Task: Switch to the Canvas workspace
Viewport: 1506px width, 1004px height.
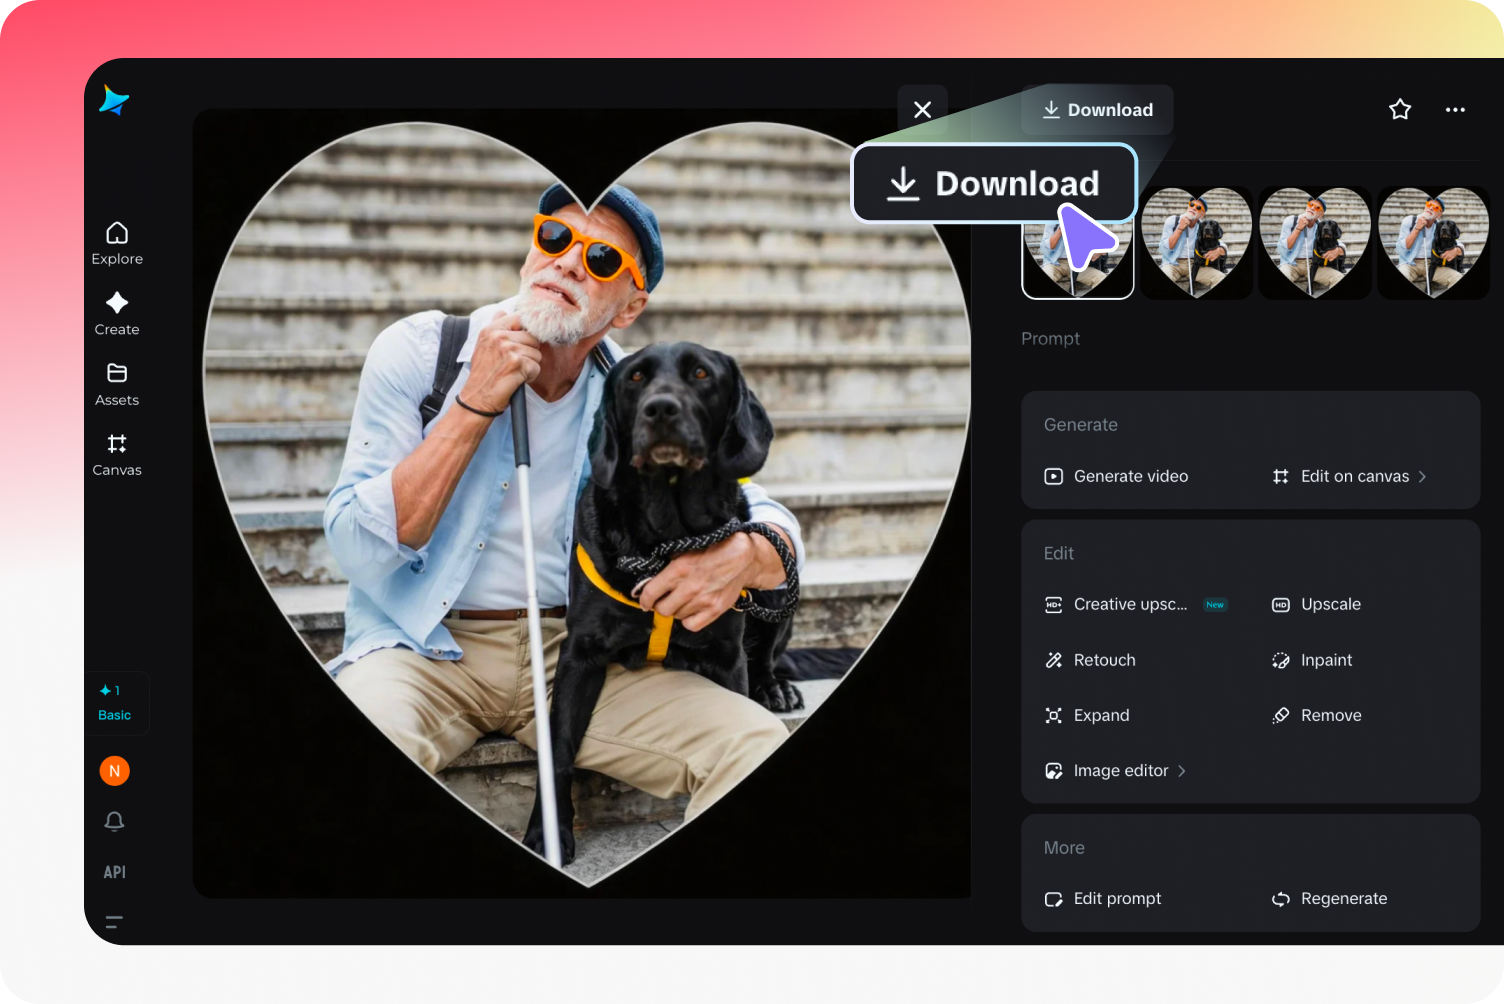Action: (x=117, y=455)
